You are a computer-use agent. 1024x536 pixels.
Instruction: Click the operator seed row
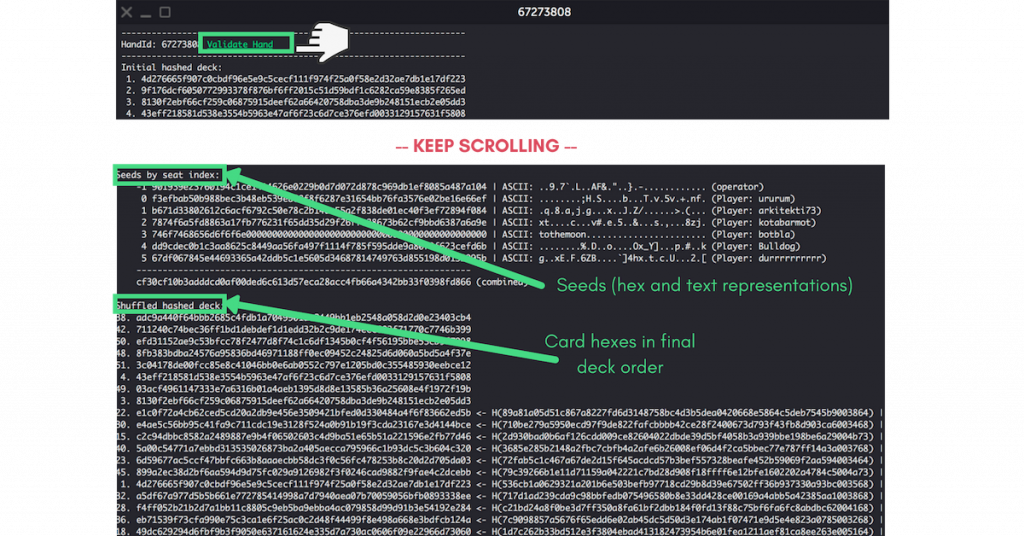pyautogui.click(x=450, y=187)
